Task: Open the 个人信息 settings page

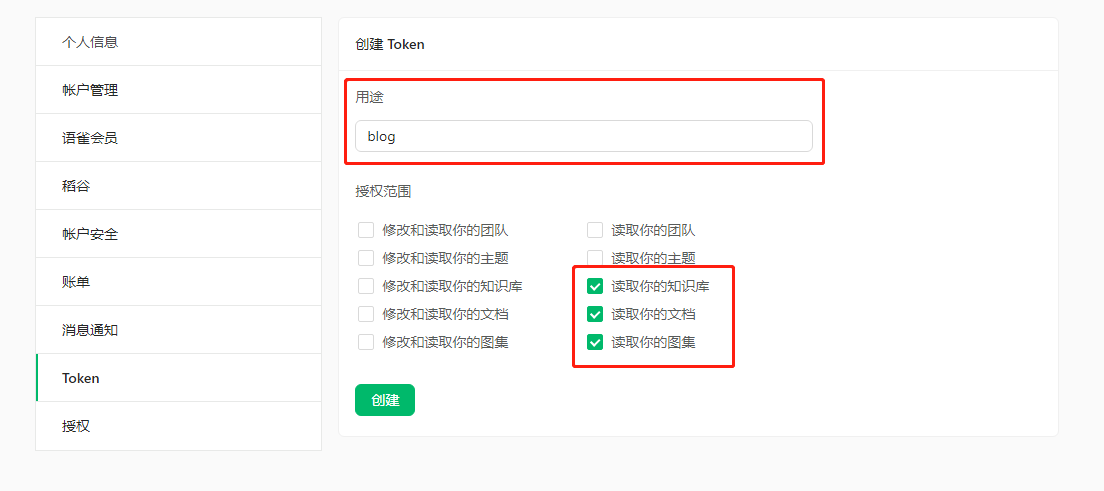Action: tap(90, 42)
